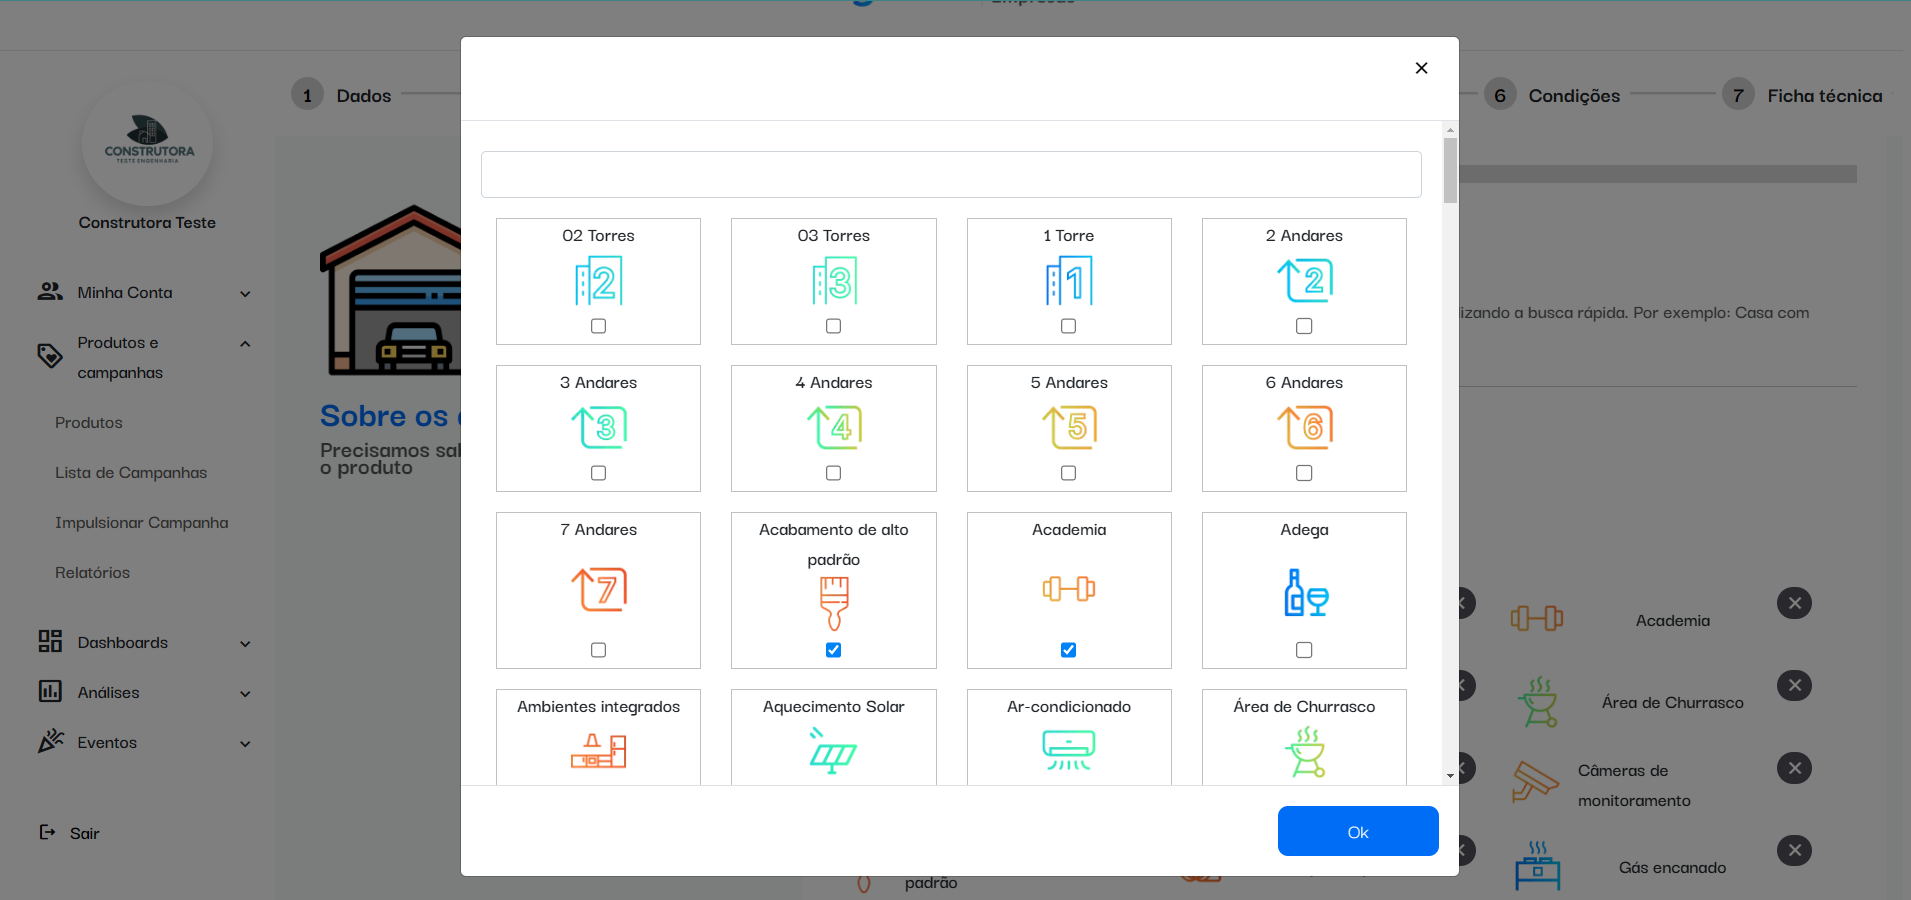Click the 02 Torres building icon
This screenshot has width=1911, height=900.
[x=598, y=281]
